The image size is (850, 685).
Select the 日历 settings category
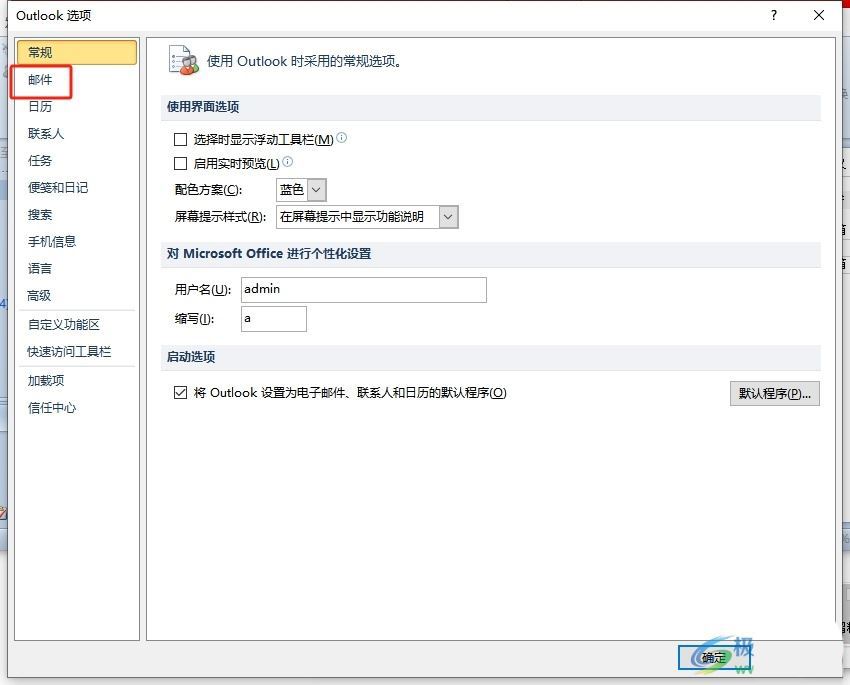pyautogui.click(x=40, y=106)
